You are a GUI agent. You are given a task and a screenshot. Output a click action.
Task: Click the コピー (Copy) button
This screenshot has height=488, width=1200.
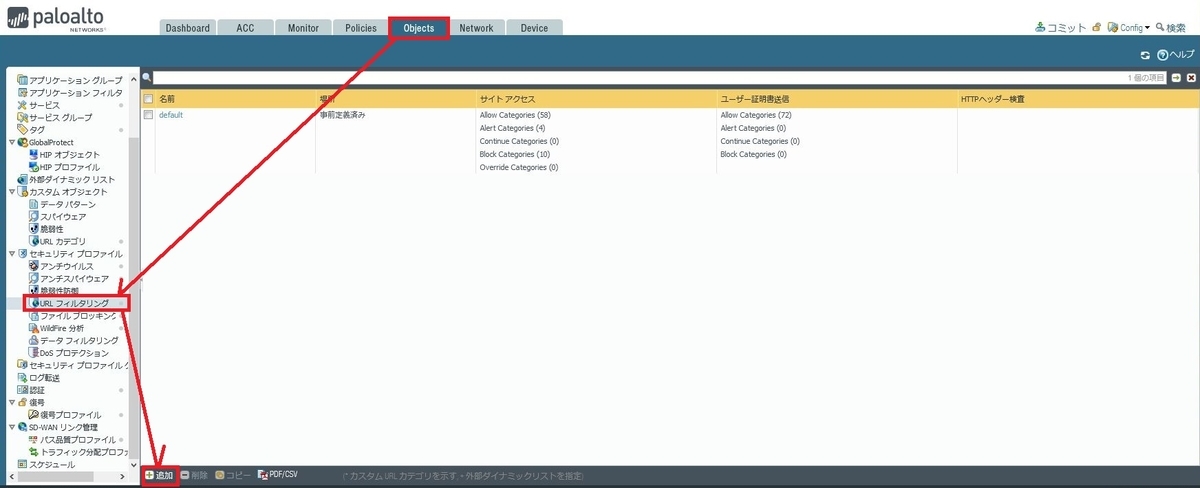click(233, 475)
